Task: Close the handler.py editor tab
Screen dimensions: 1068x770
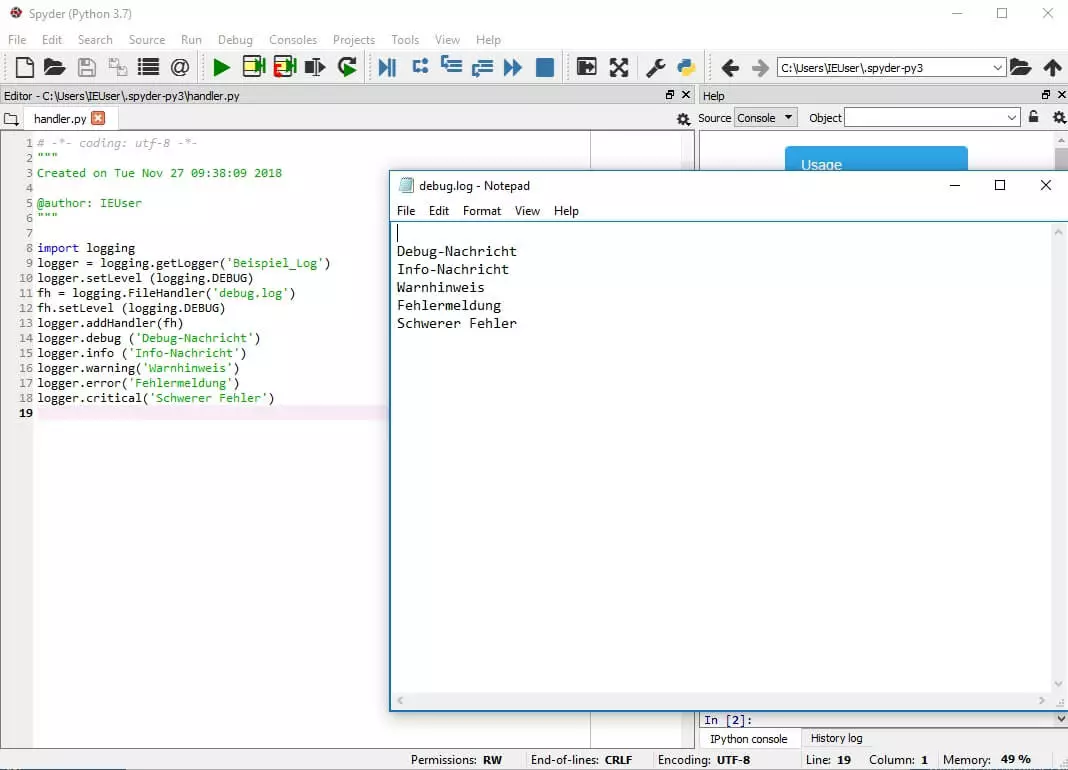Action: [98, 118]
